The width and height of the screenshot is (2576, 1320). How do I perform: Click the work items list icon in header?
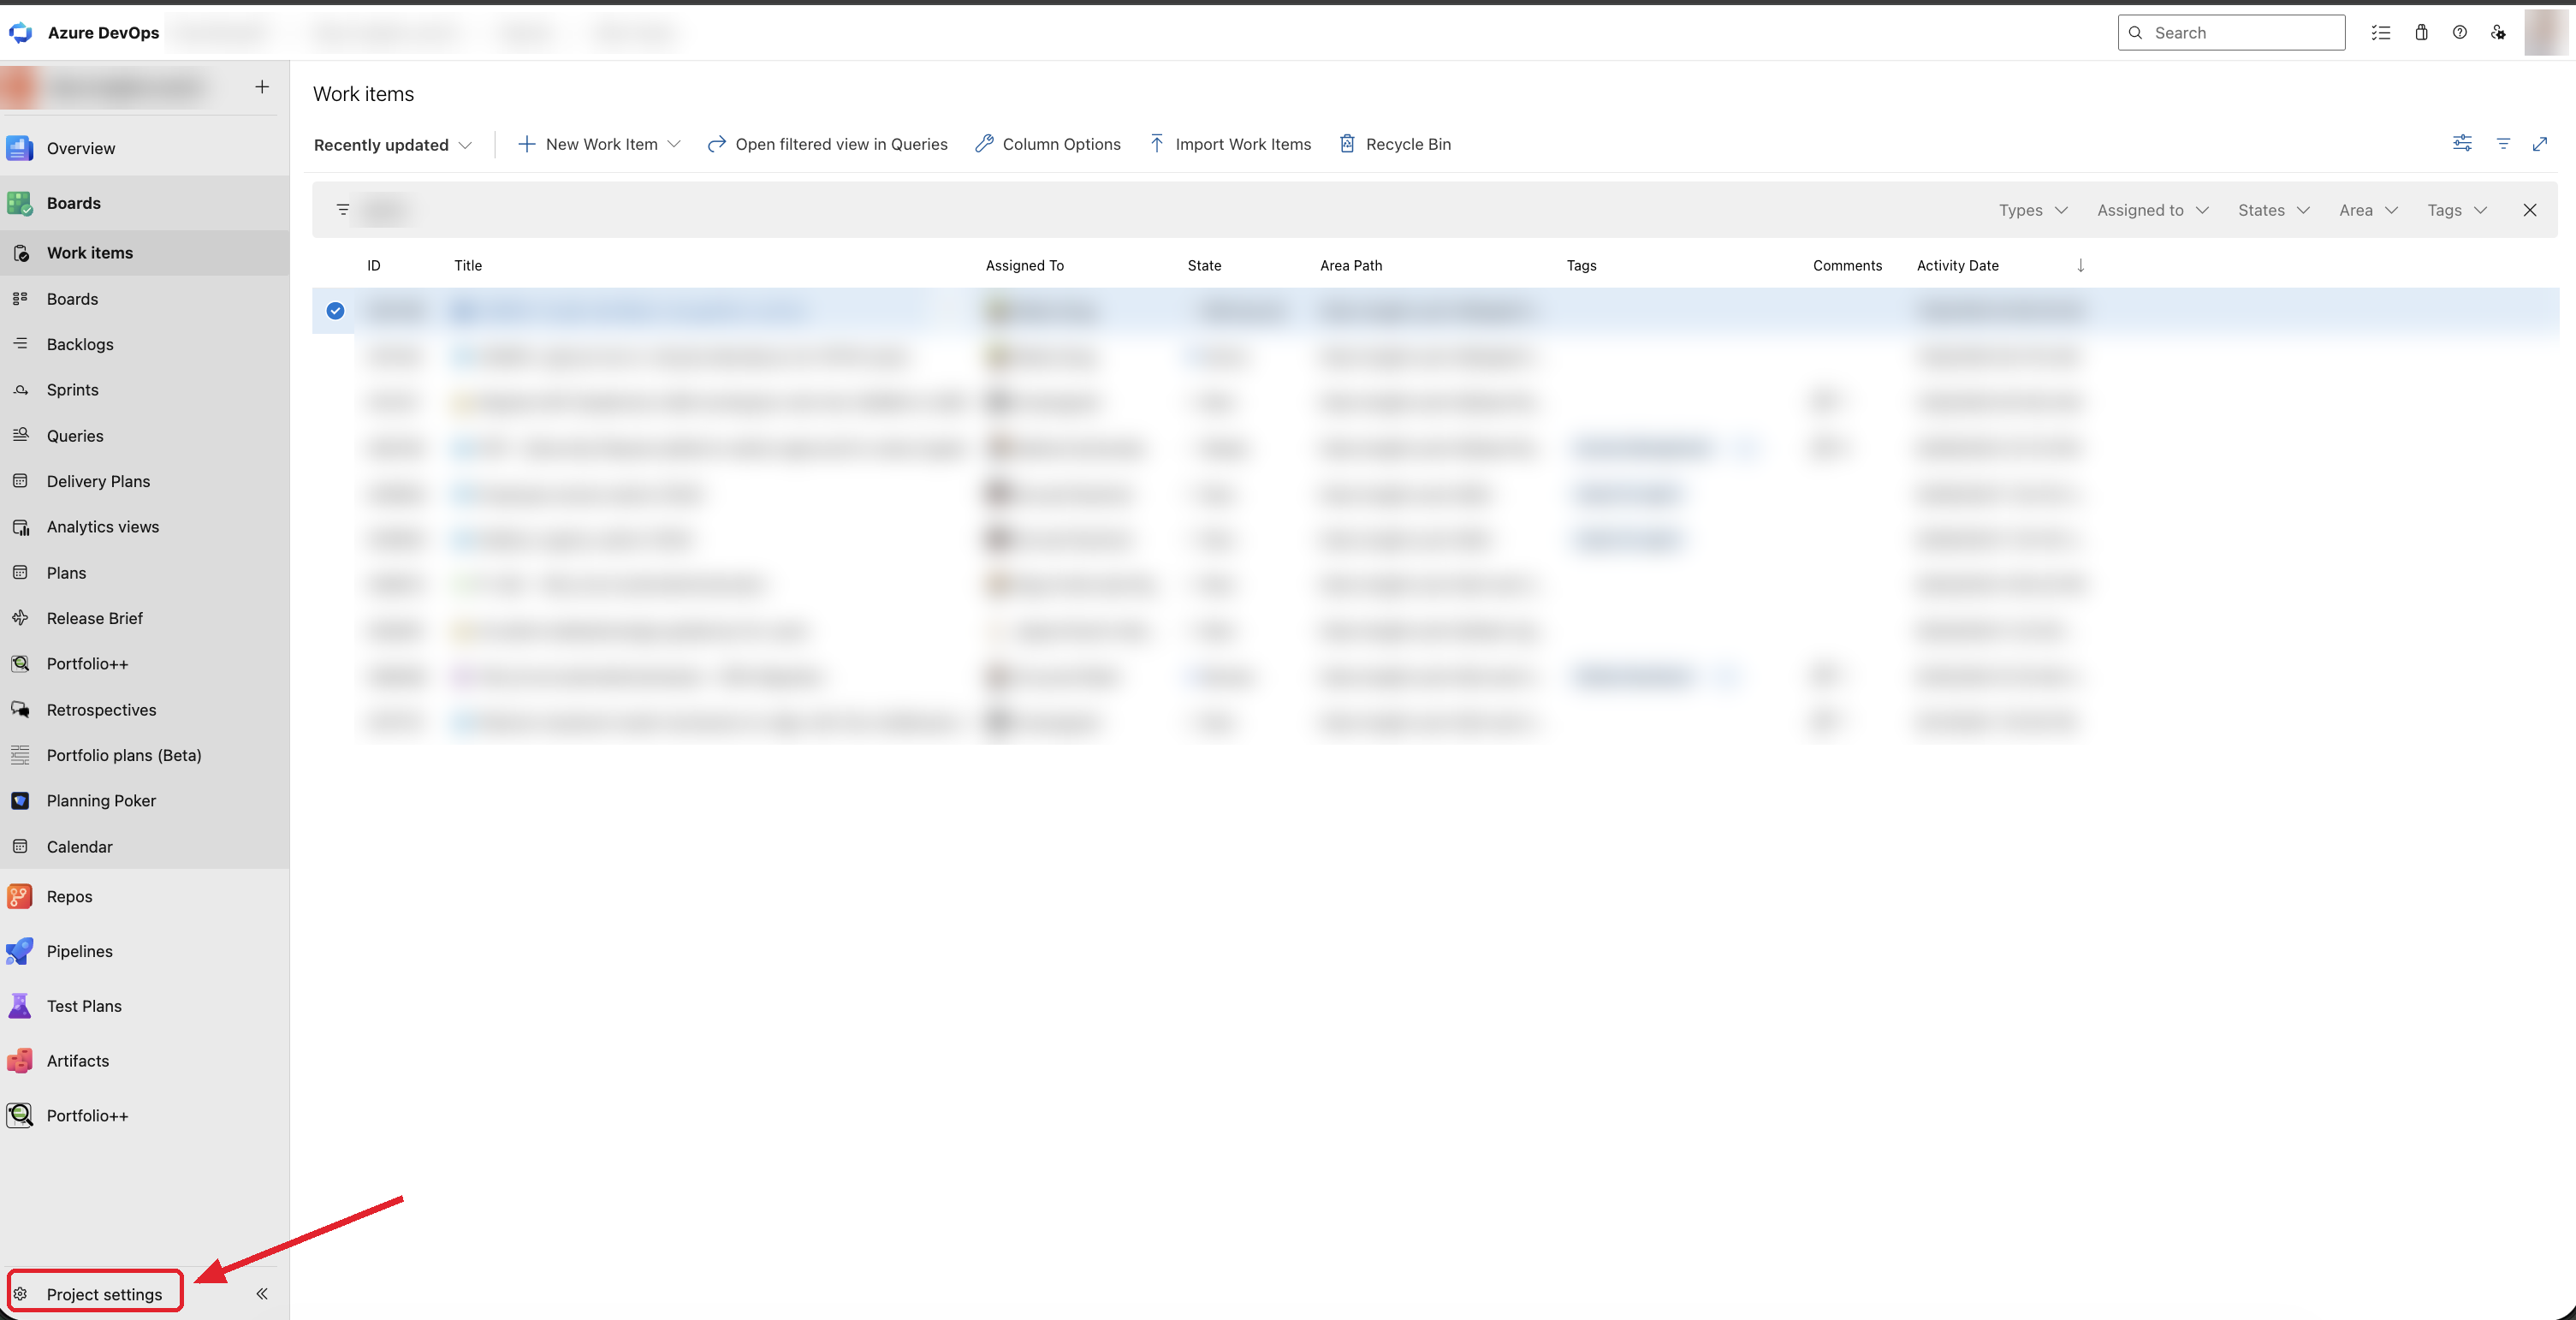pyautogui.click(x=2381, y=33)
